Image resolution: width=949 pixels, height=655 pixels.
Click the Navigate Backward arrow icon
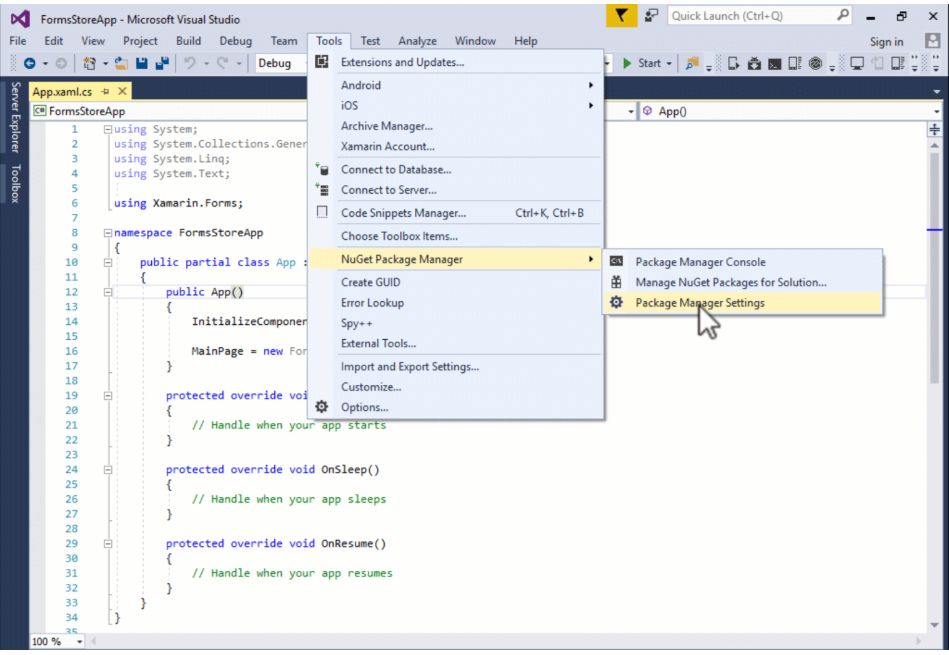coord(29,63)
